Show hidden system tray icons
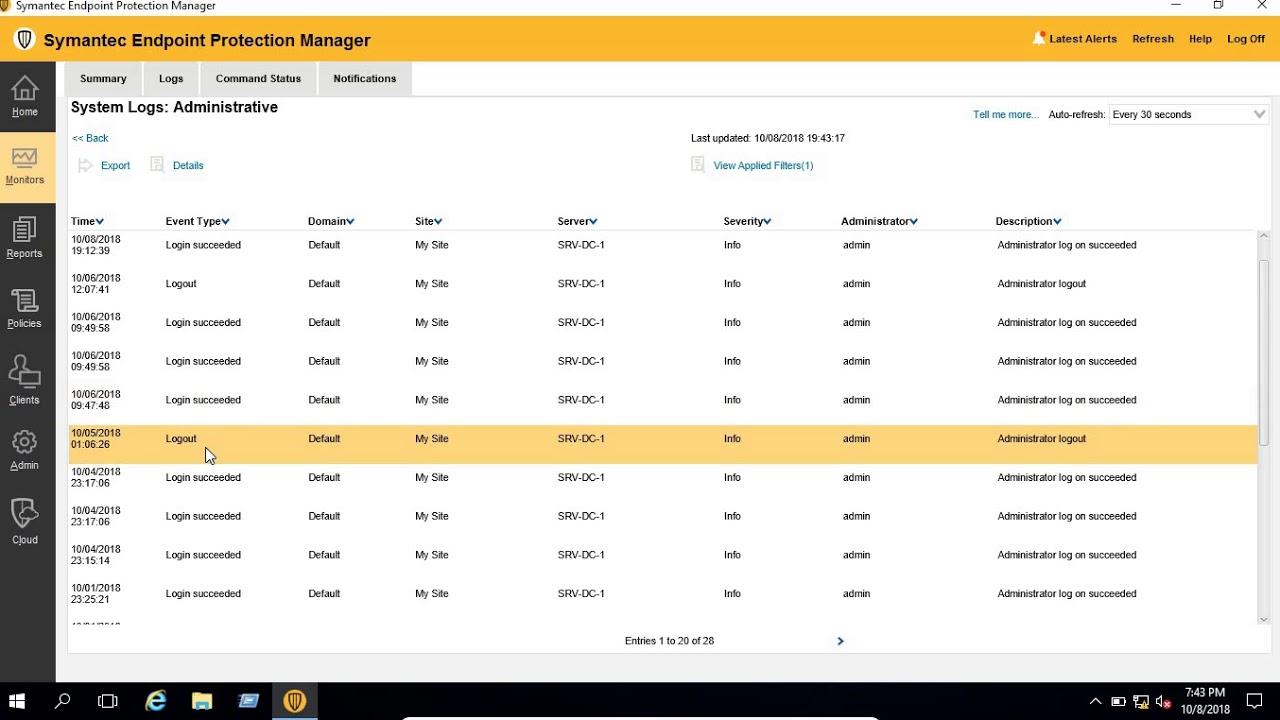 tap(1095, 702)
